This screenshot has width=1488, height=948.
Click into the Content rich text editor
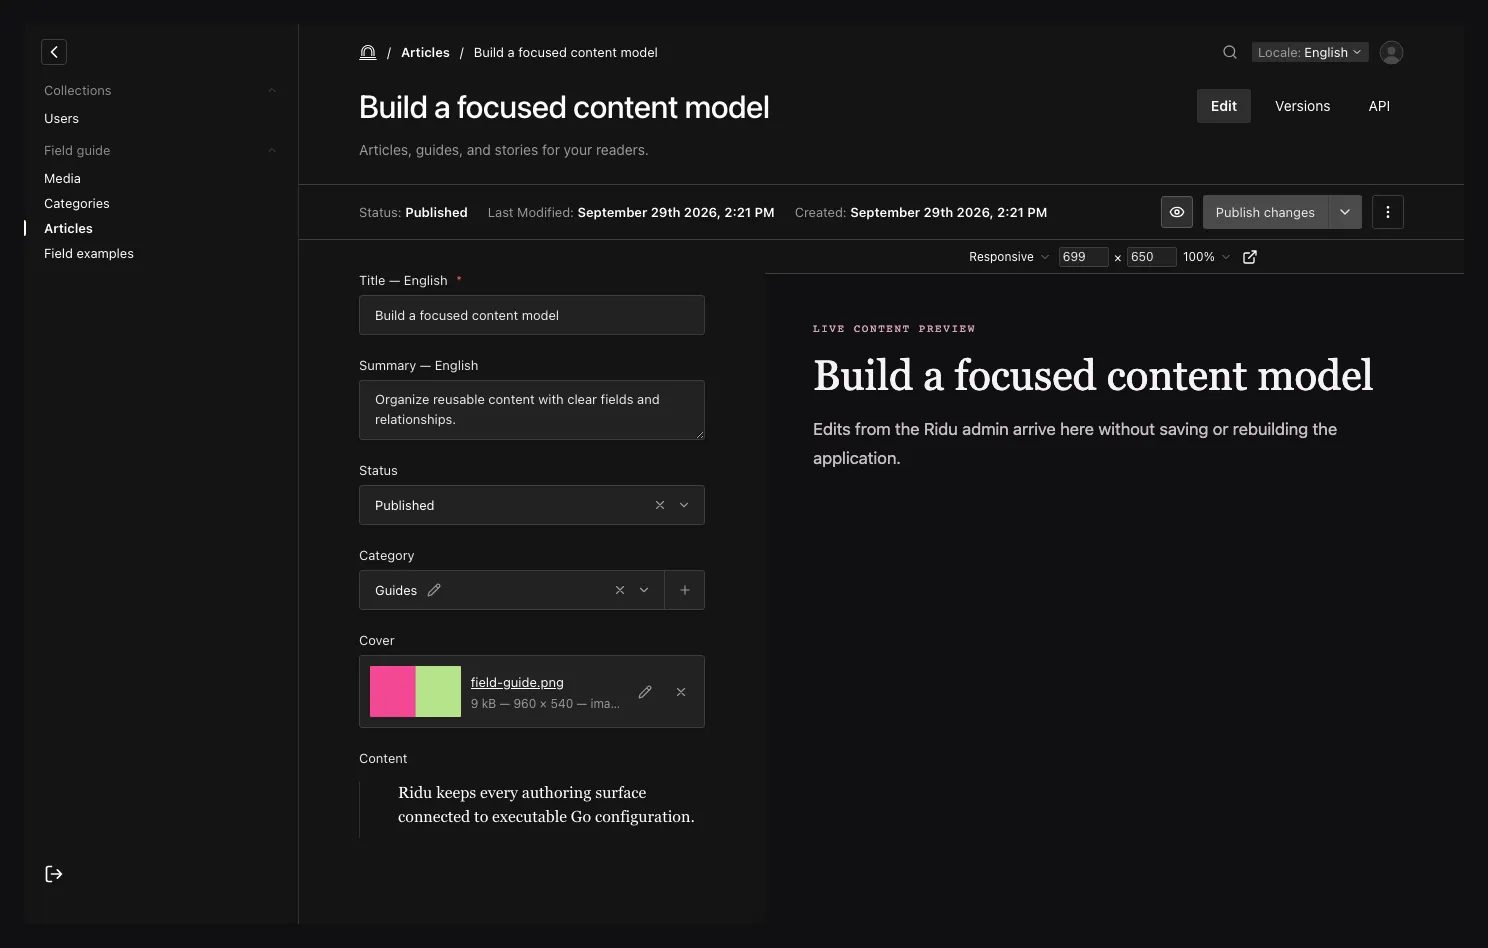point(546,805)
